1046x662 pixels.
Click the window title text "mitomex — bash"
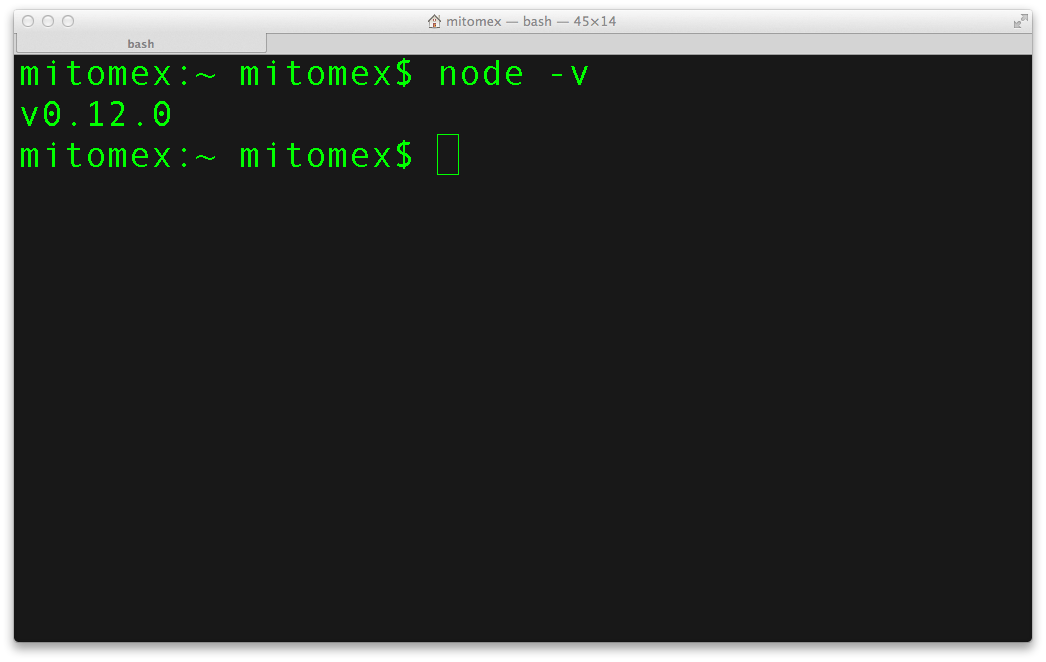click(499, 21)
